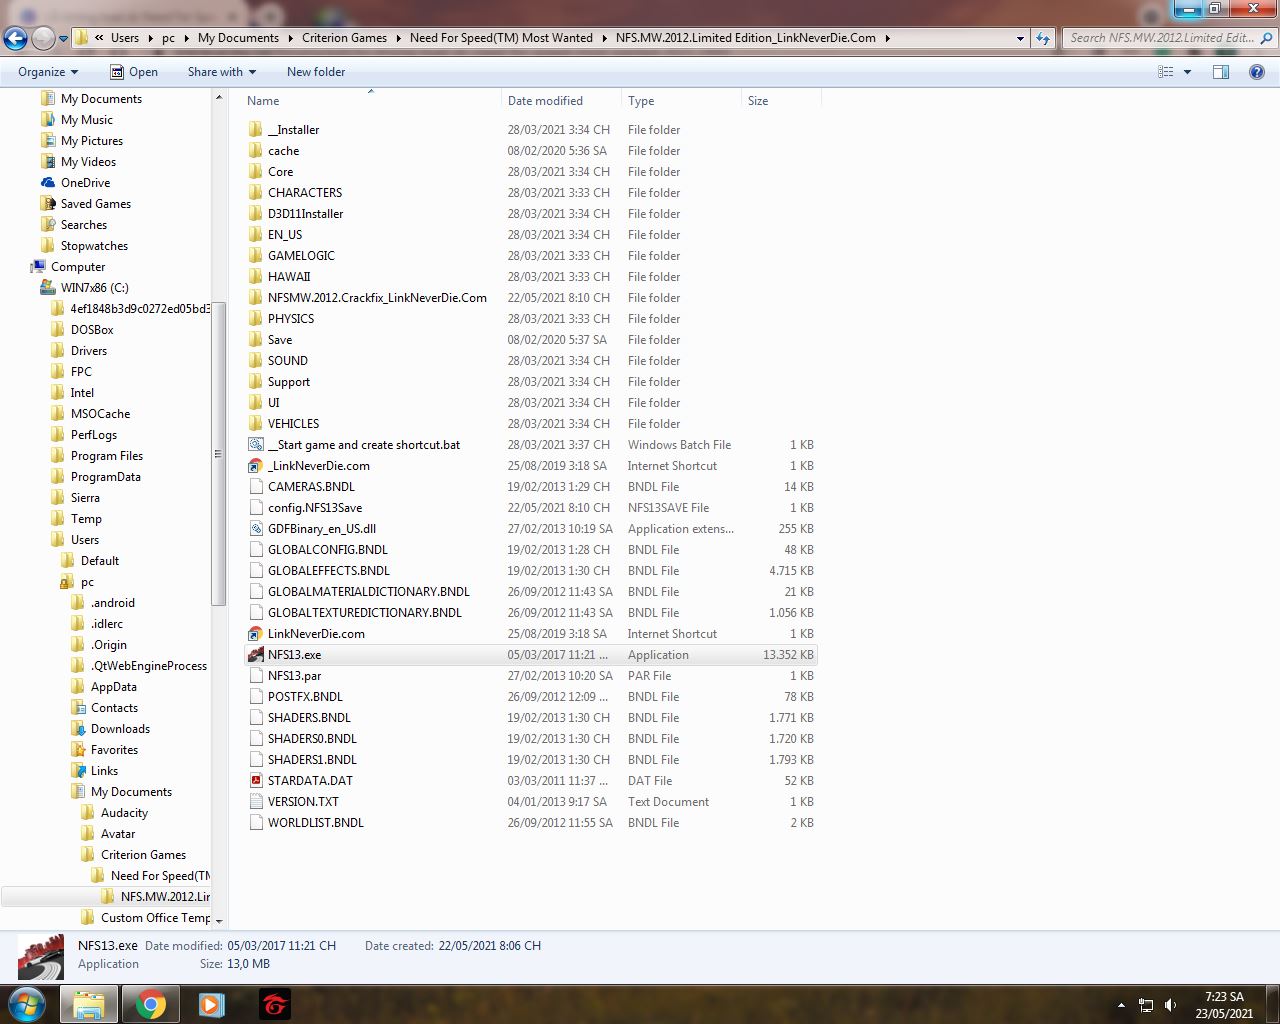Open the address bar history dropdown

(1020, 38)
